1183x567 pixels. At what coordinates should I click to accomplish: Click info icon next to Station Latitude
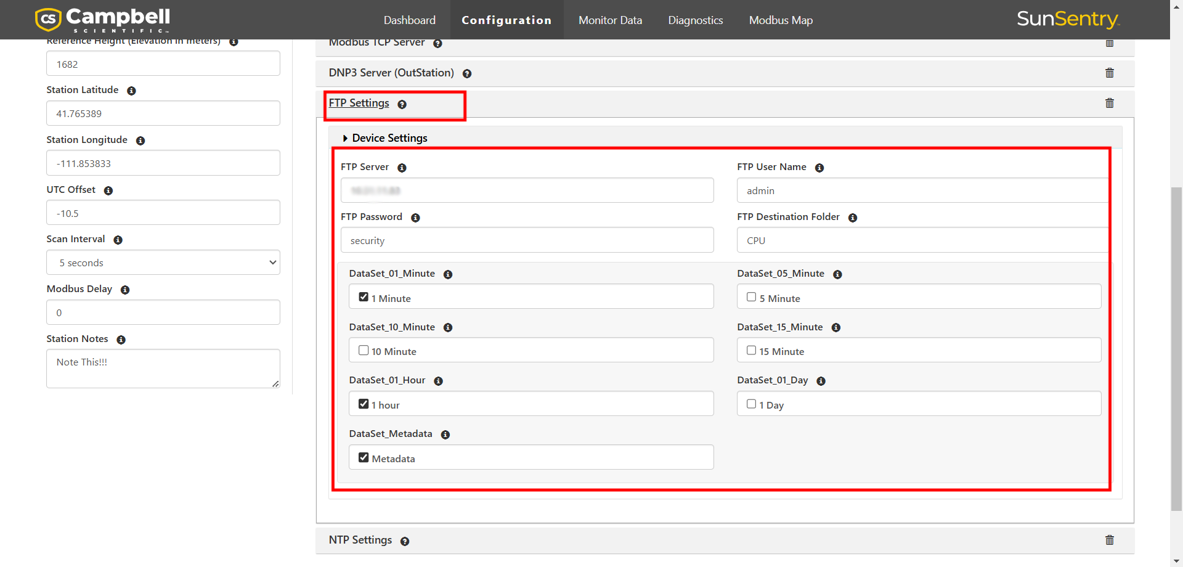click(x=131, y=91)
